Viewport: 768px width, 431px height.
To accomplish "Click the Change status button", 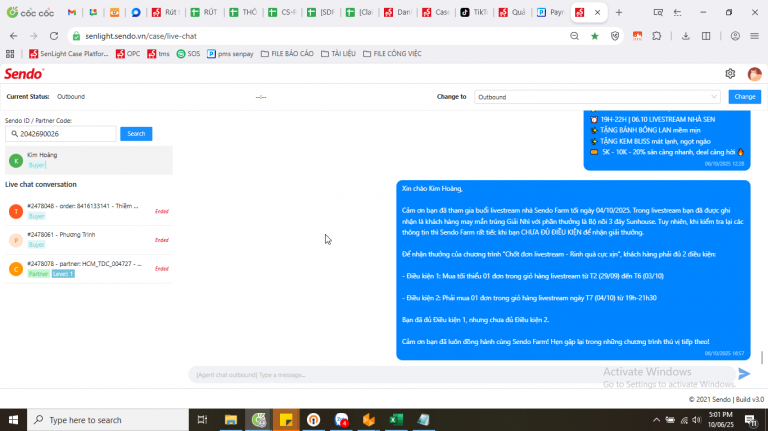I will tap(744, 96).
